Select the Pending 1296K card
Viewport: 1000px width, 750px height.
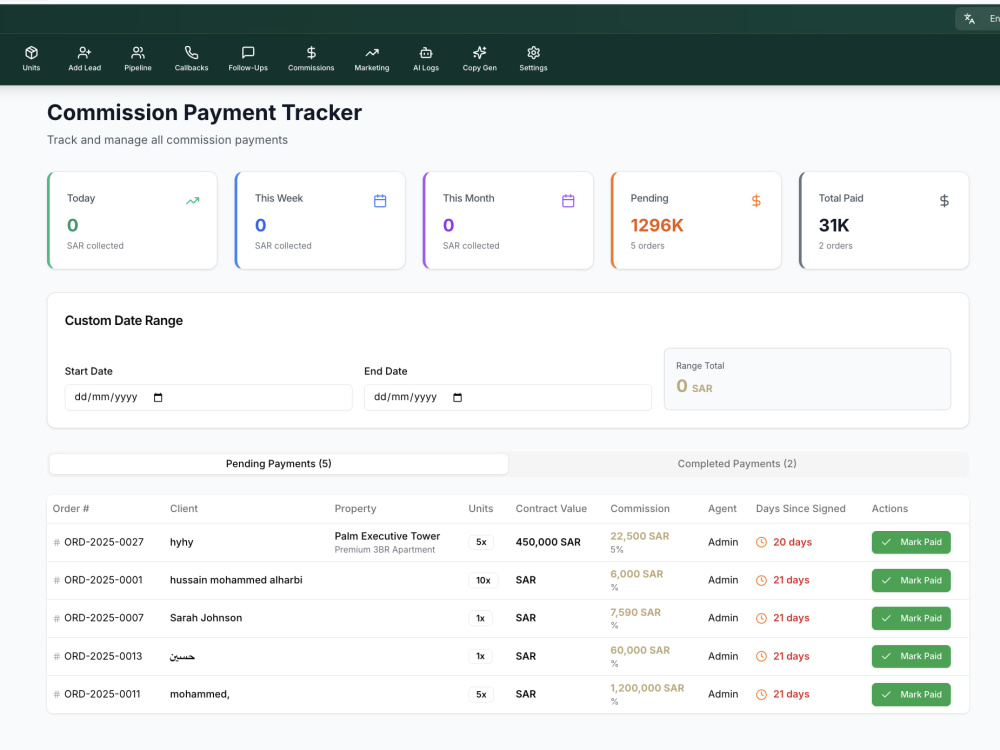[696, 220]
